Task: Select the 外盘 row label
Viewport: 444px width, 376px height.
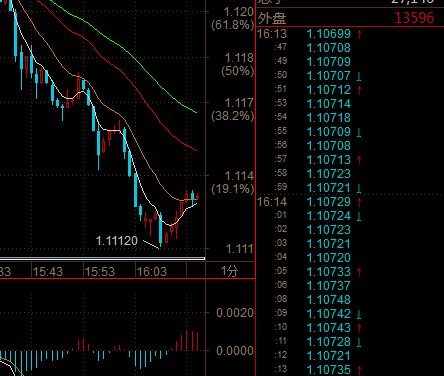Action: (x=272, y=18)
